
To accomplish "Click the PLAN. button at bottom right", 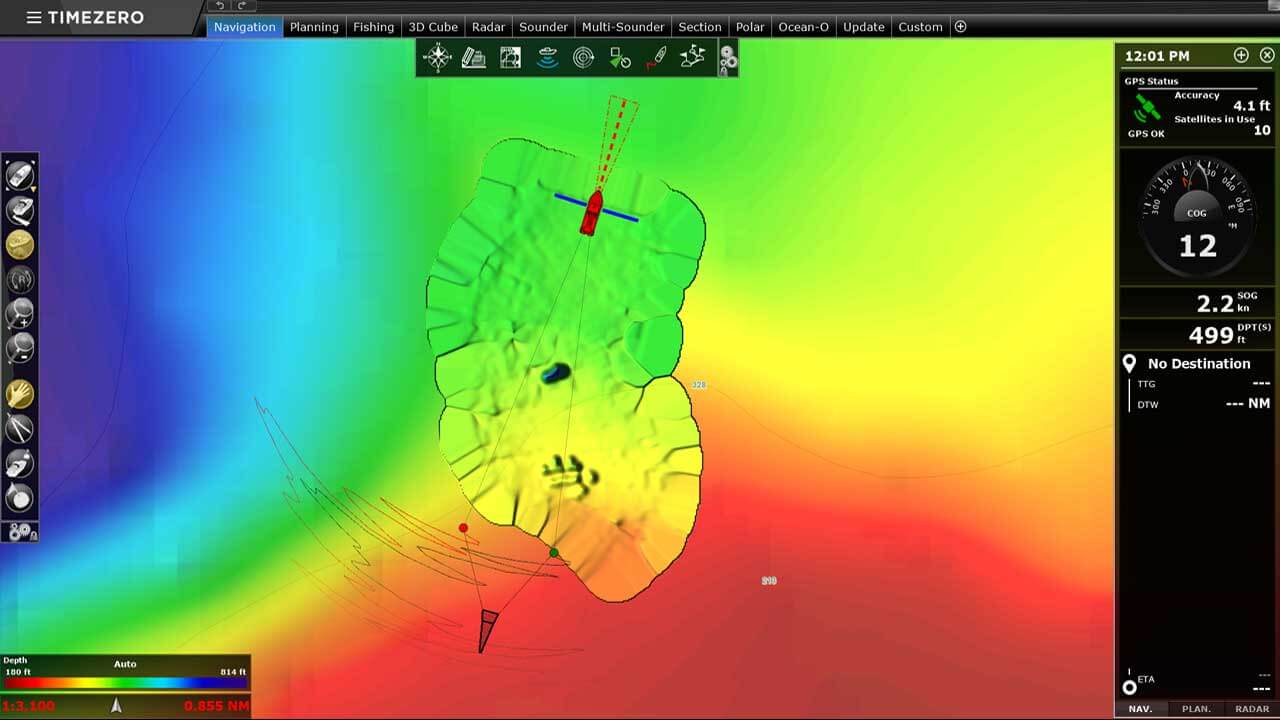I will [x=1196, y=708].
